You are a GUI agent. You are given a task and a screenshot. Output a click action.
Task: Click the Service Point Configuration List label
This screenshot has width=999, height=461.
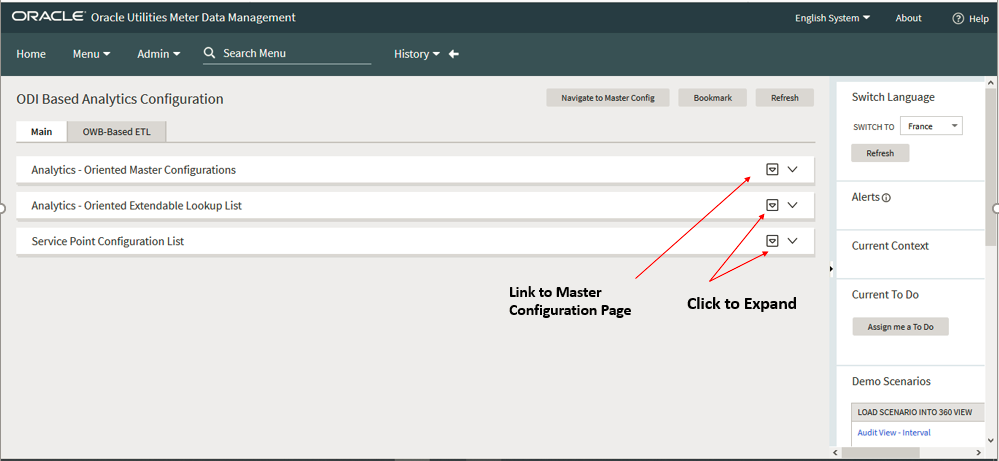pyautogui.click(x=108, y=241)
